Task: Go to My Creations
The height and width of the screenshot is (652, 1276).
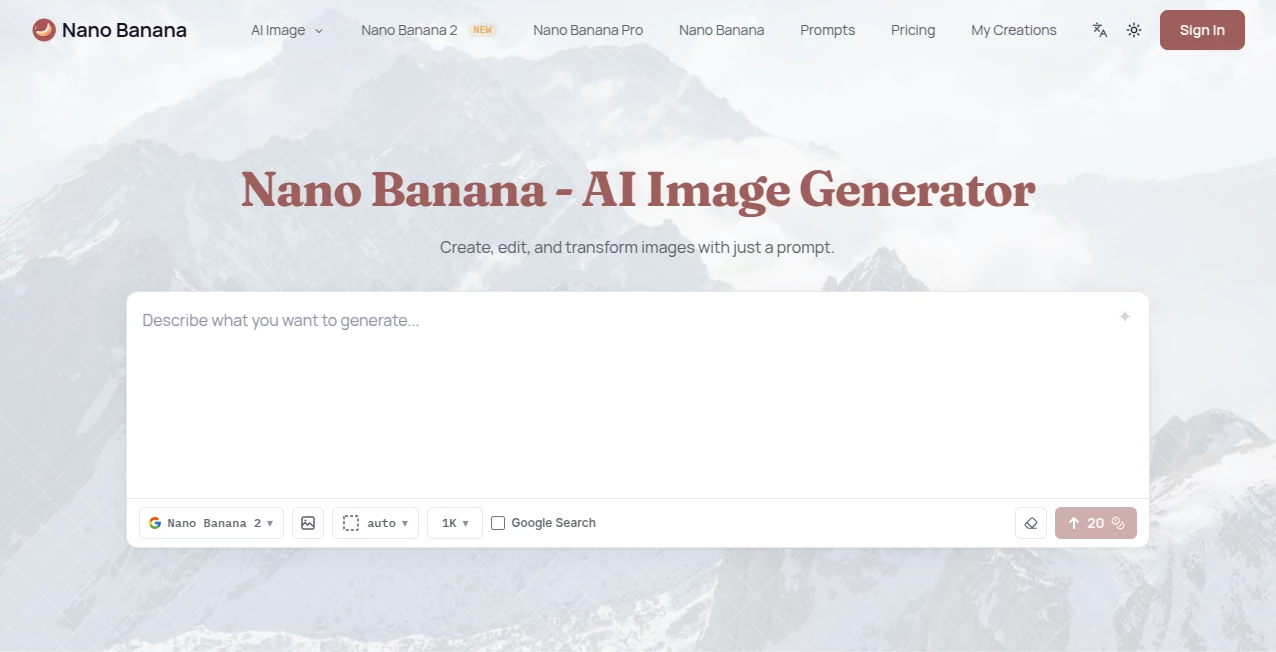Action: pyautogui.click(x=1013, y=30)
